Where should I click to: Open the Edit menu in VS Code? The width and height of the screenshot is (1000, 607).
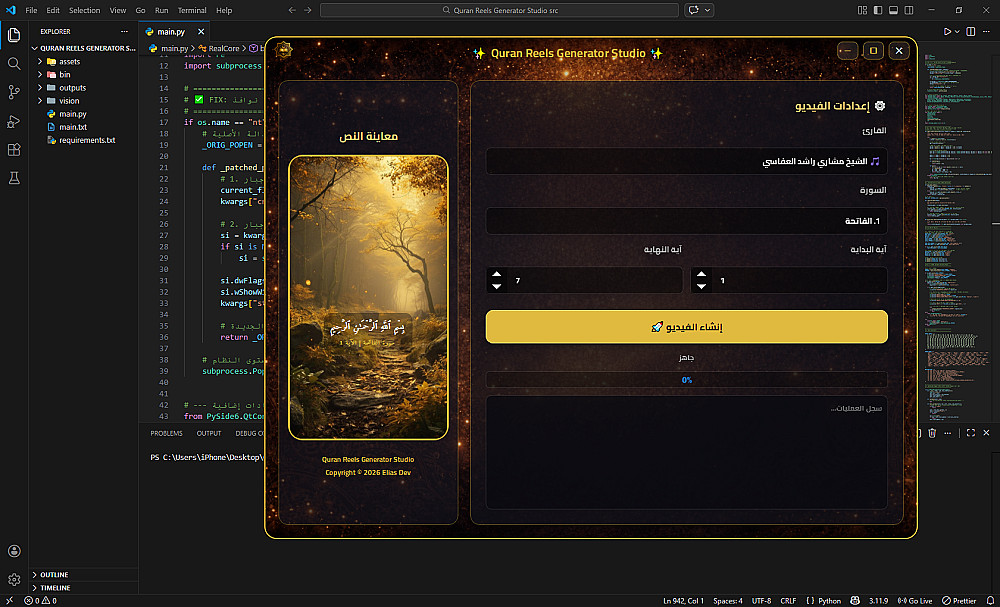click(x=53, y=10)
